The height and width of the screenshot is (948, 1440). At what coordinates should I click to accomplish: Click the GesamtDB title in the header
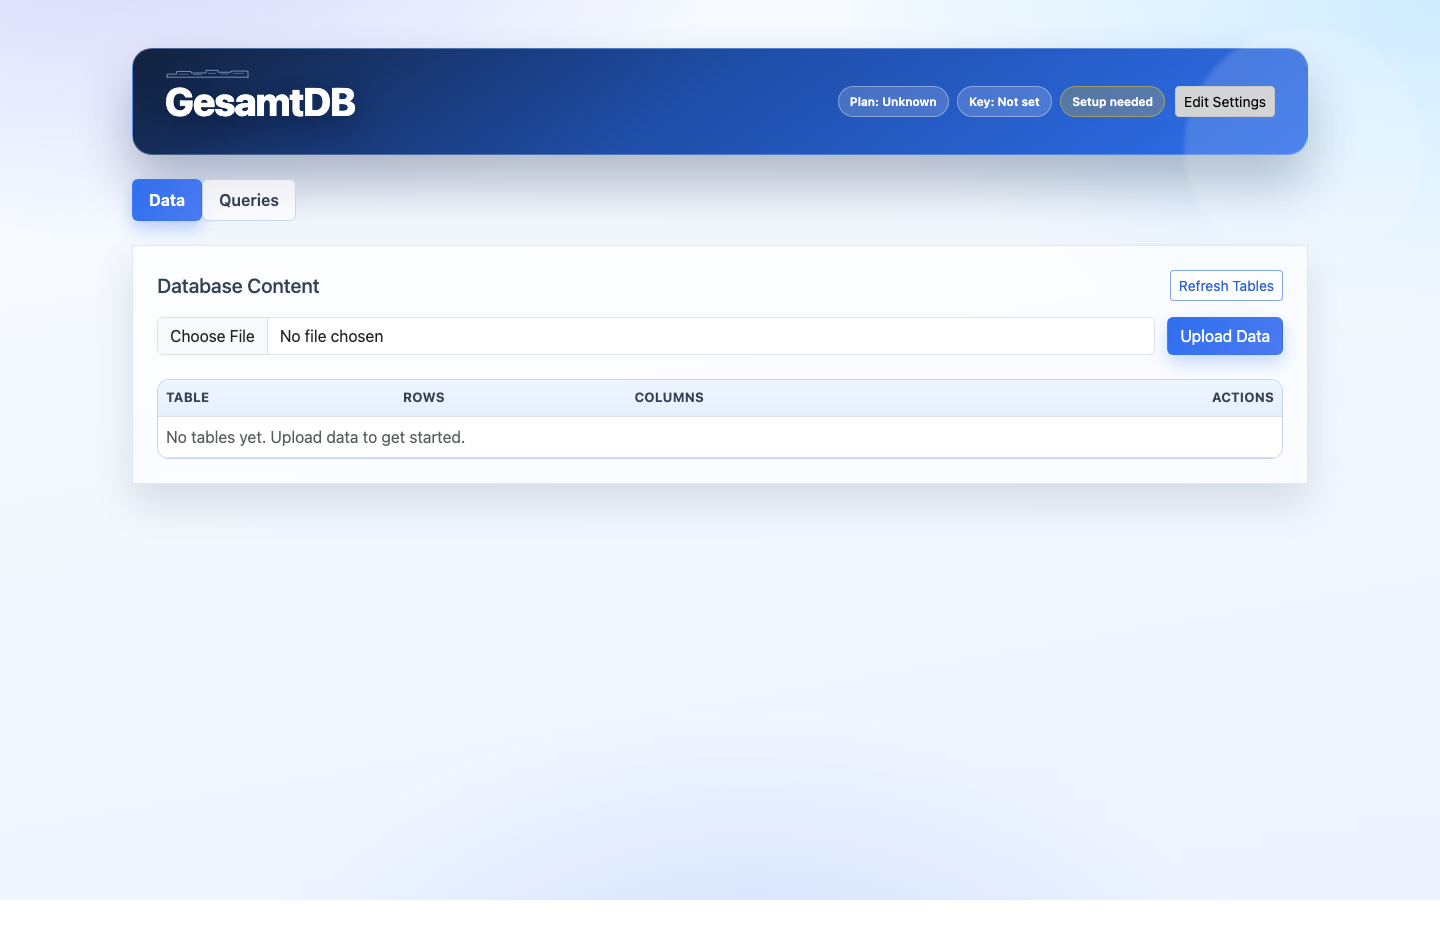click(x=260, y=102)
